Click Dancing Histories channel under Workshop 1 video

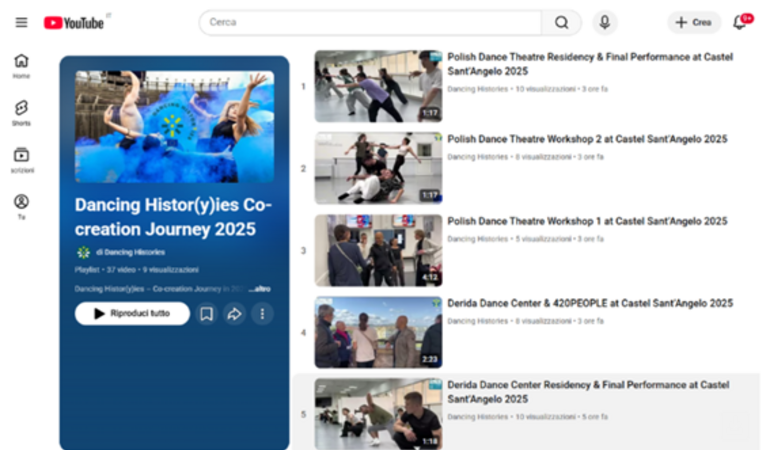477,239
